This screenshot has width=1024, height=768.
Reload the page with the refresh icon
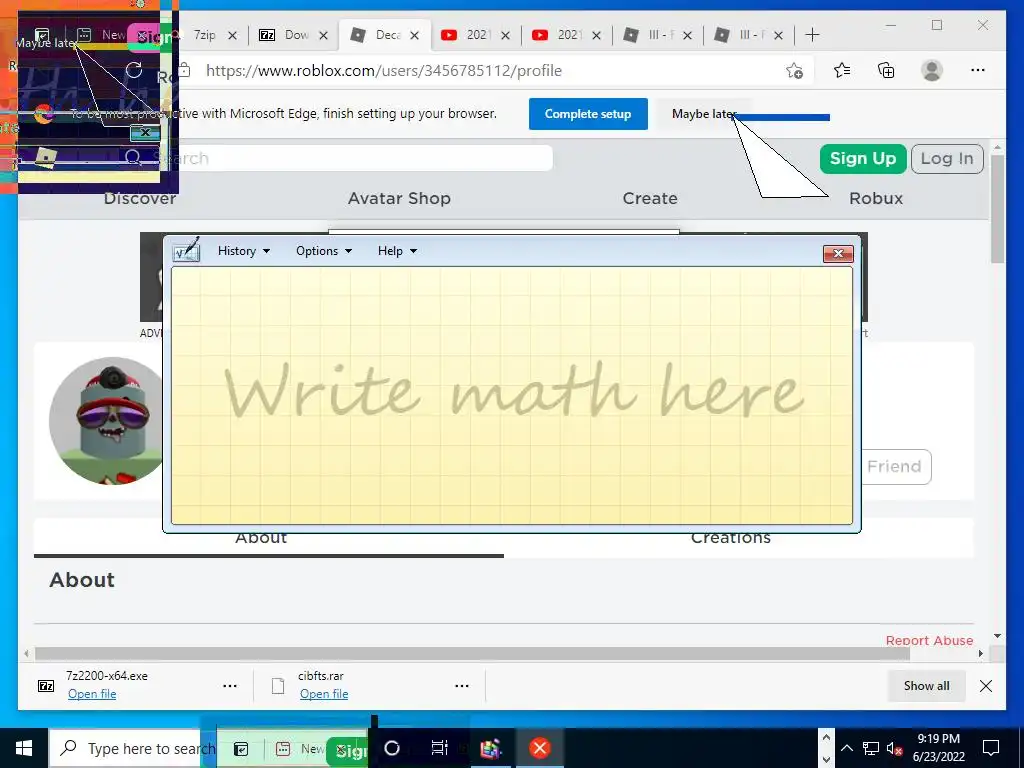coord(134,70)
